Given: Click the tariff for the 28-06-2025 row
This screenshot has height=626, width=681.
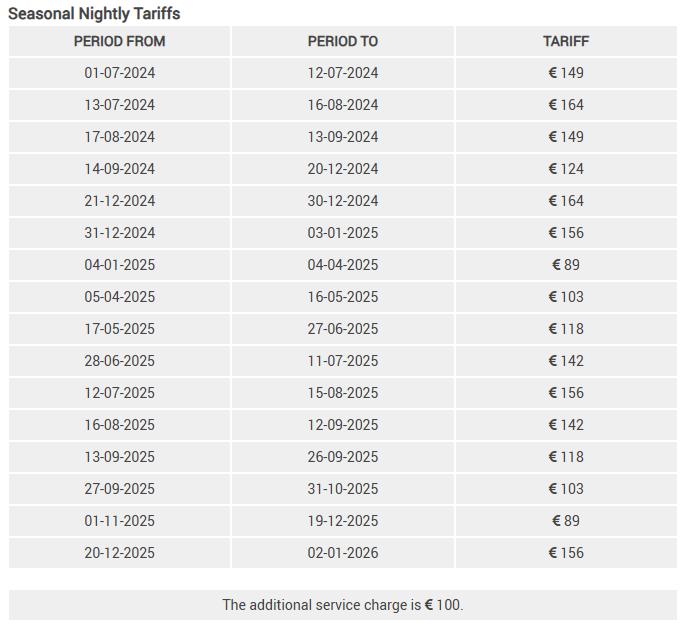Looking at the screenshot, I should [x=566, y=361].
